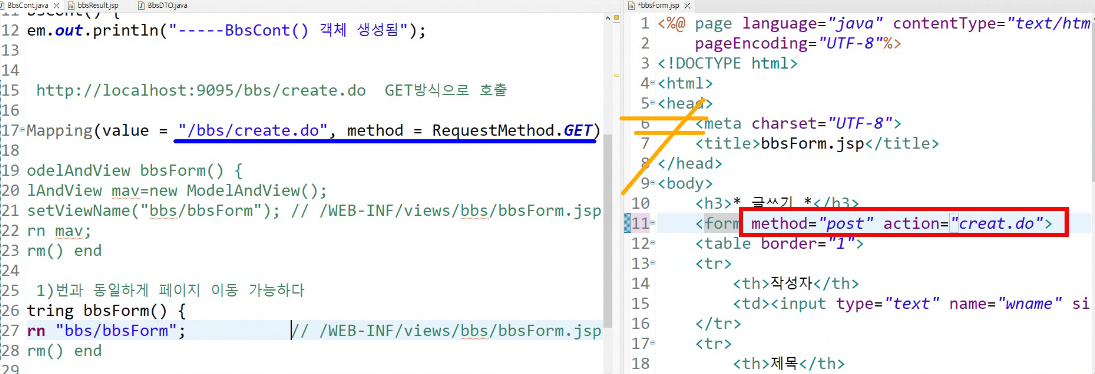The height and width of the screenshot is (374, 1095).
Task: Click the "/bbs/create.do" string in the Mapping annotation
Action: click(253, 130)
